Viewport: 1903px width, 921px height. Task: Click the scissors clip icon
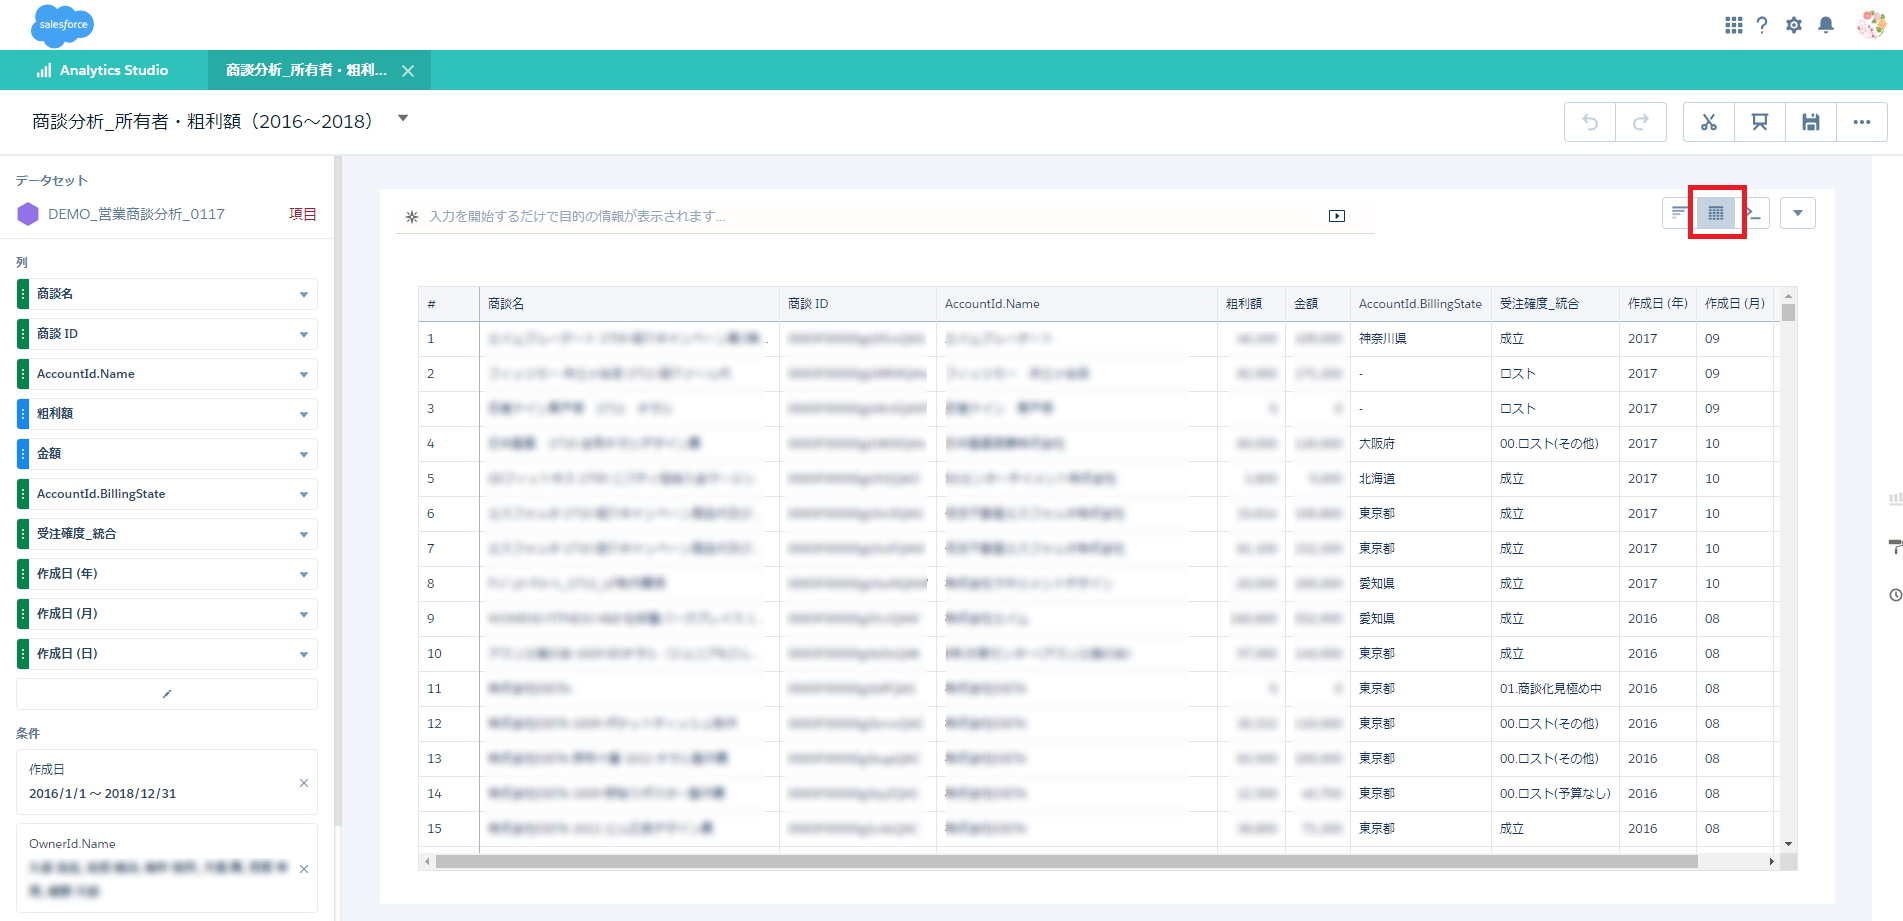point(1708,122)
